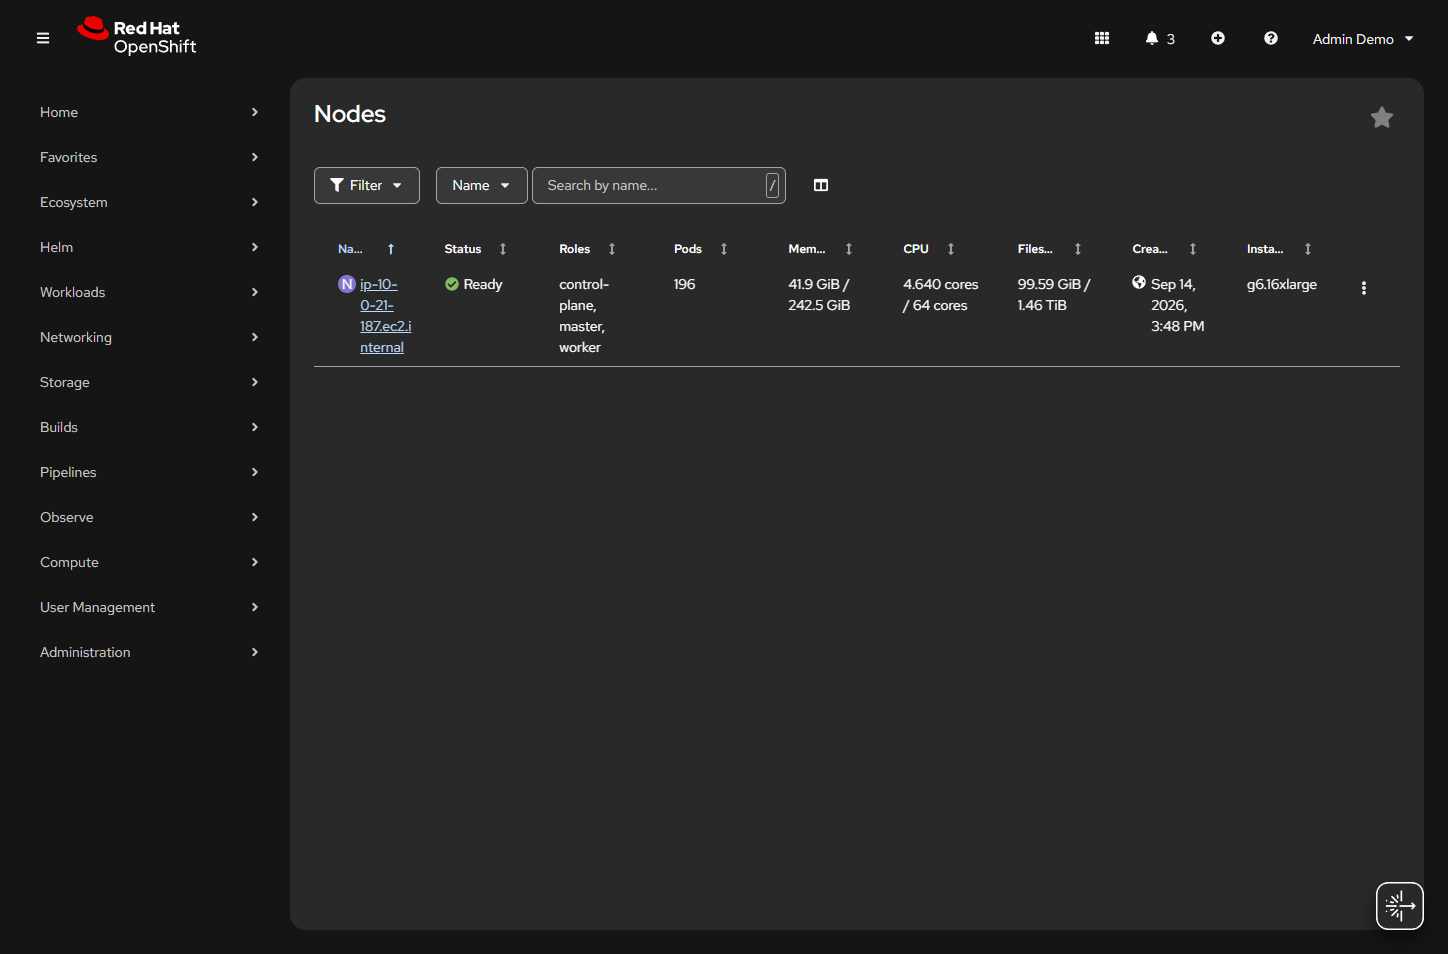Click the Nodes page heading

point(350,114)
